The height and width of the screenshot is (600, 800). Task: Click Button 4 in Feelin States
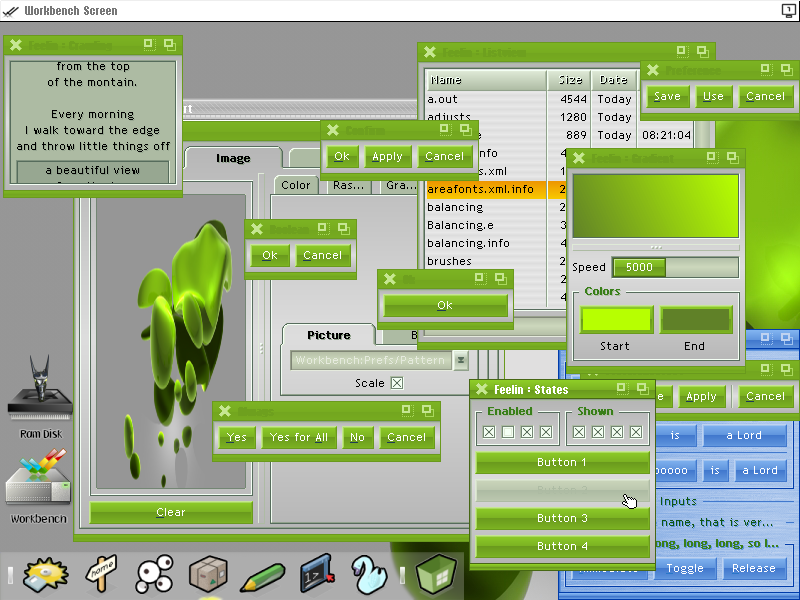562,546
